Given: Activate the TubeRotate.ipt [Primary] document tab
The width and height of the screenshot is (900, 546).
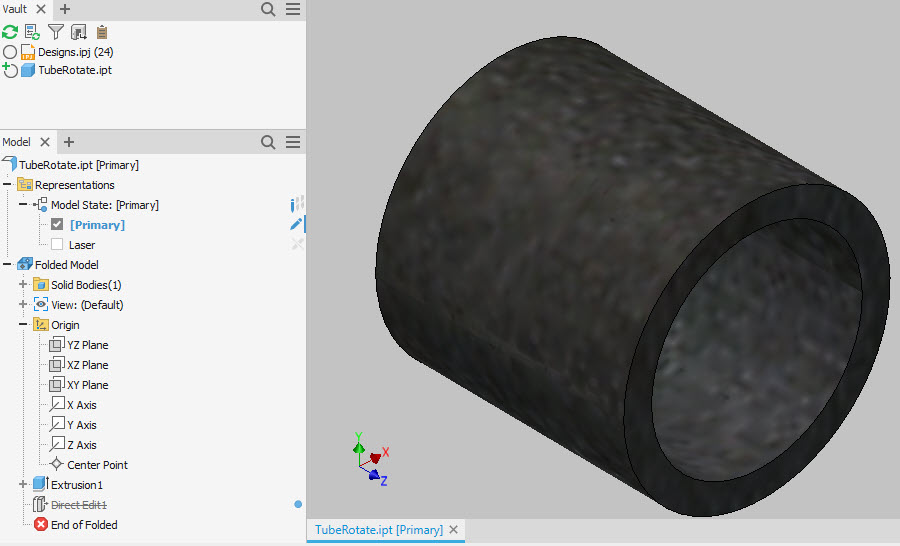Looking at the screenshot, I should point(379,530).
